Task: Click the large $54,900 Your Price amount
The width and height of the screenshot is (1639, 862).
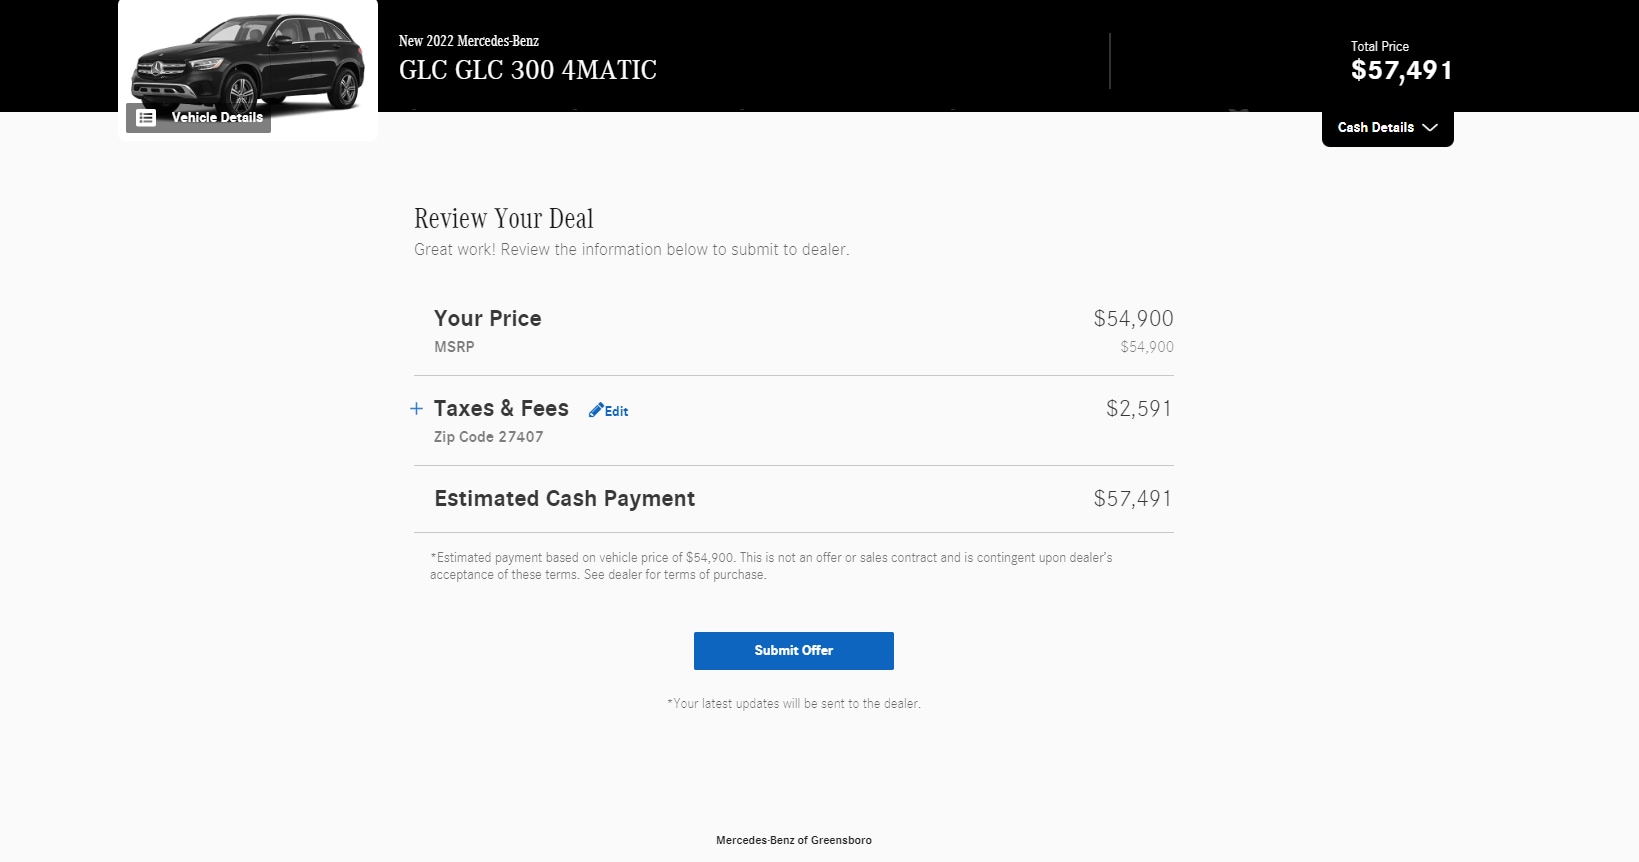Action: [x=1133, y=318]
